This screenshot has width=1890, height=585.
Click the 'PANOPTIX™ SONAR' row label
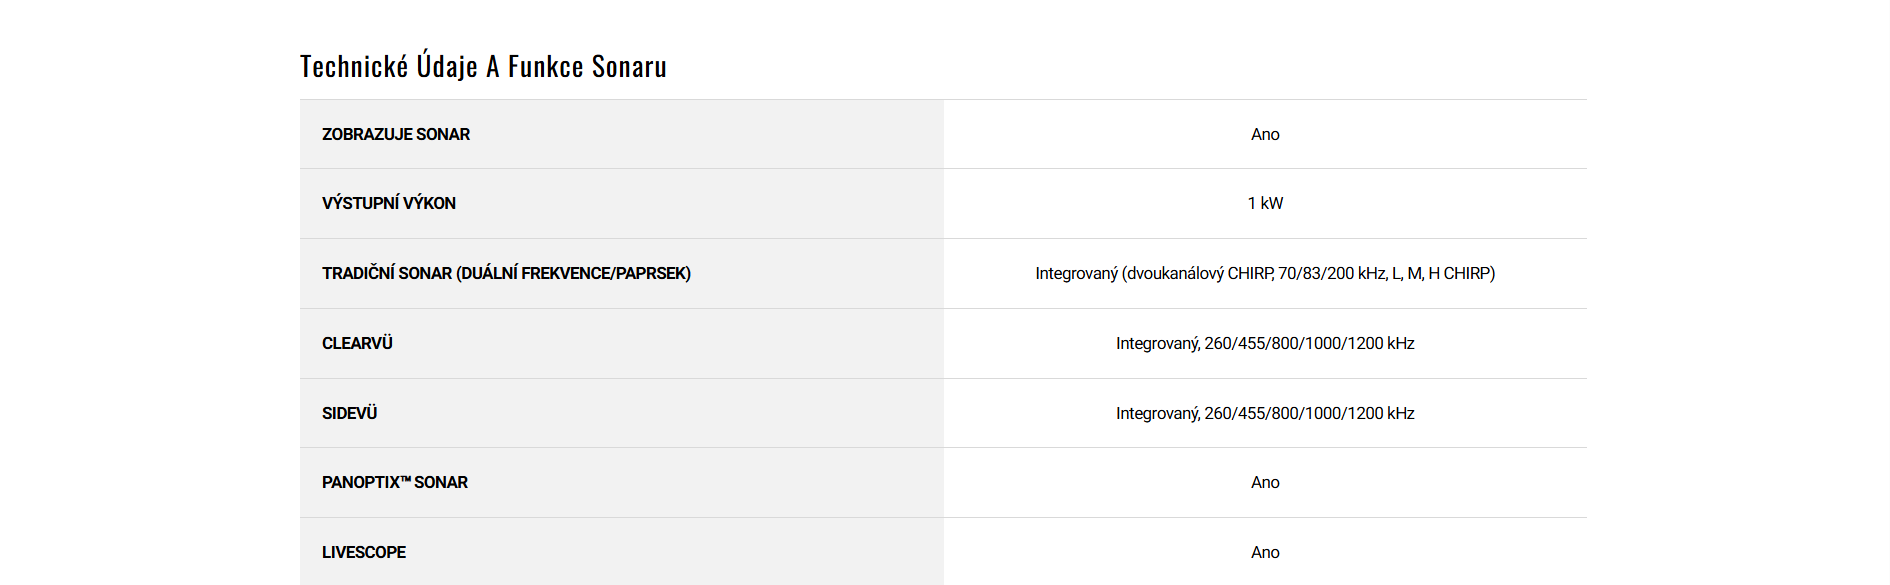395,482
